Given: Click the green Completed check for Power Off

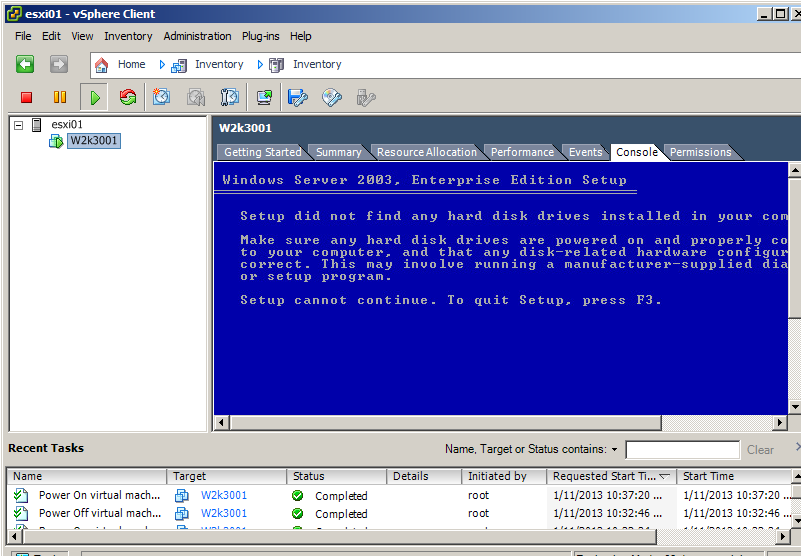Looking at the screenshot, I should tap(297, 514).
